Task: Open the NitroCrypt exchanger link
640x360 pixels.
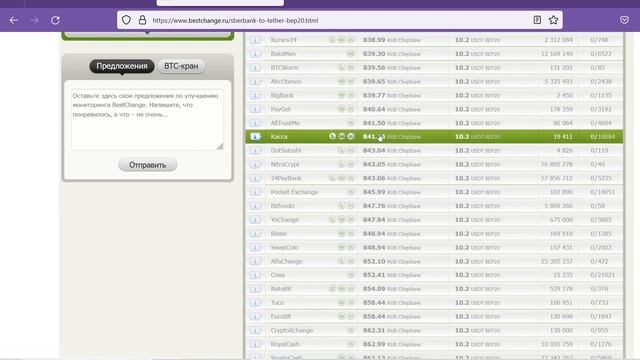Action: click(x=285, y=164)
